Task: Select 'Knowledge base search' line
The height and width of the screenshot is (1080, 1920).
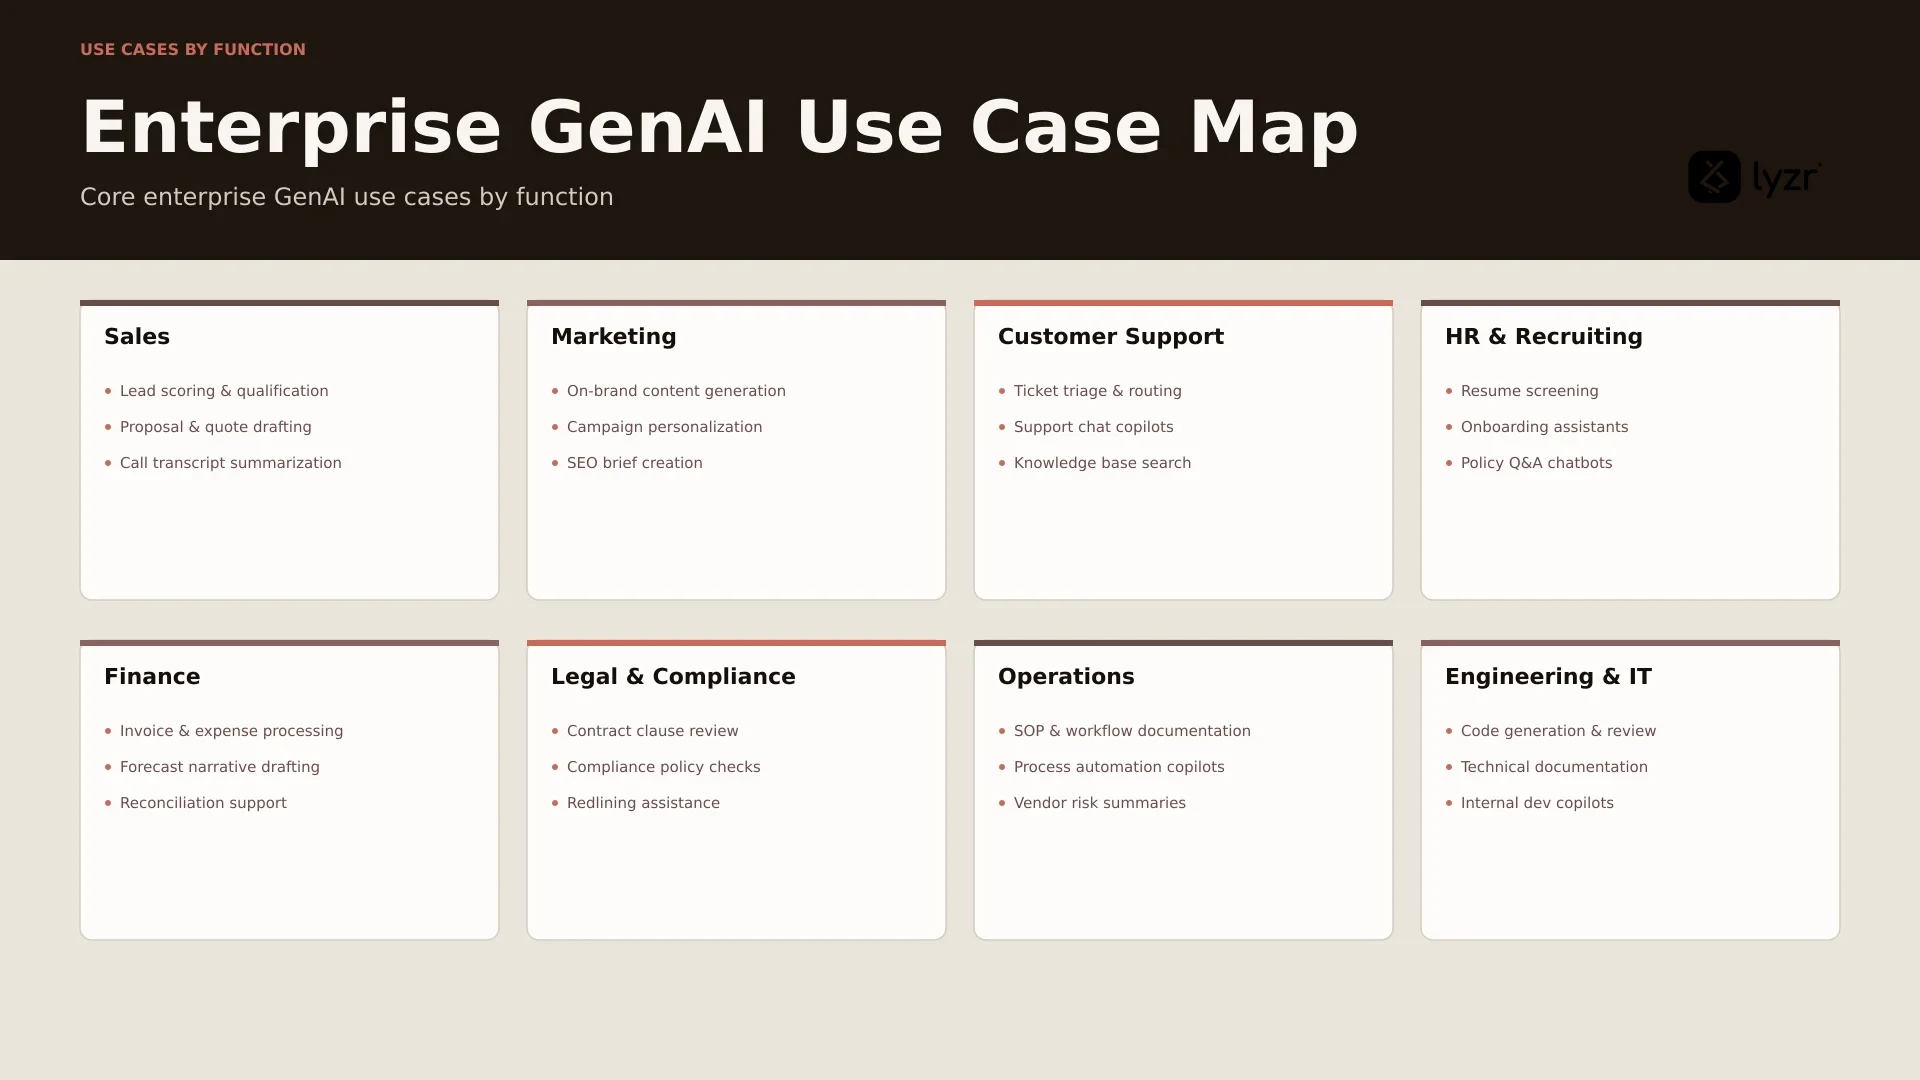Action: pyautogui.click(x=1103, y=463)
